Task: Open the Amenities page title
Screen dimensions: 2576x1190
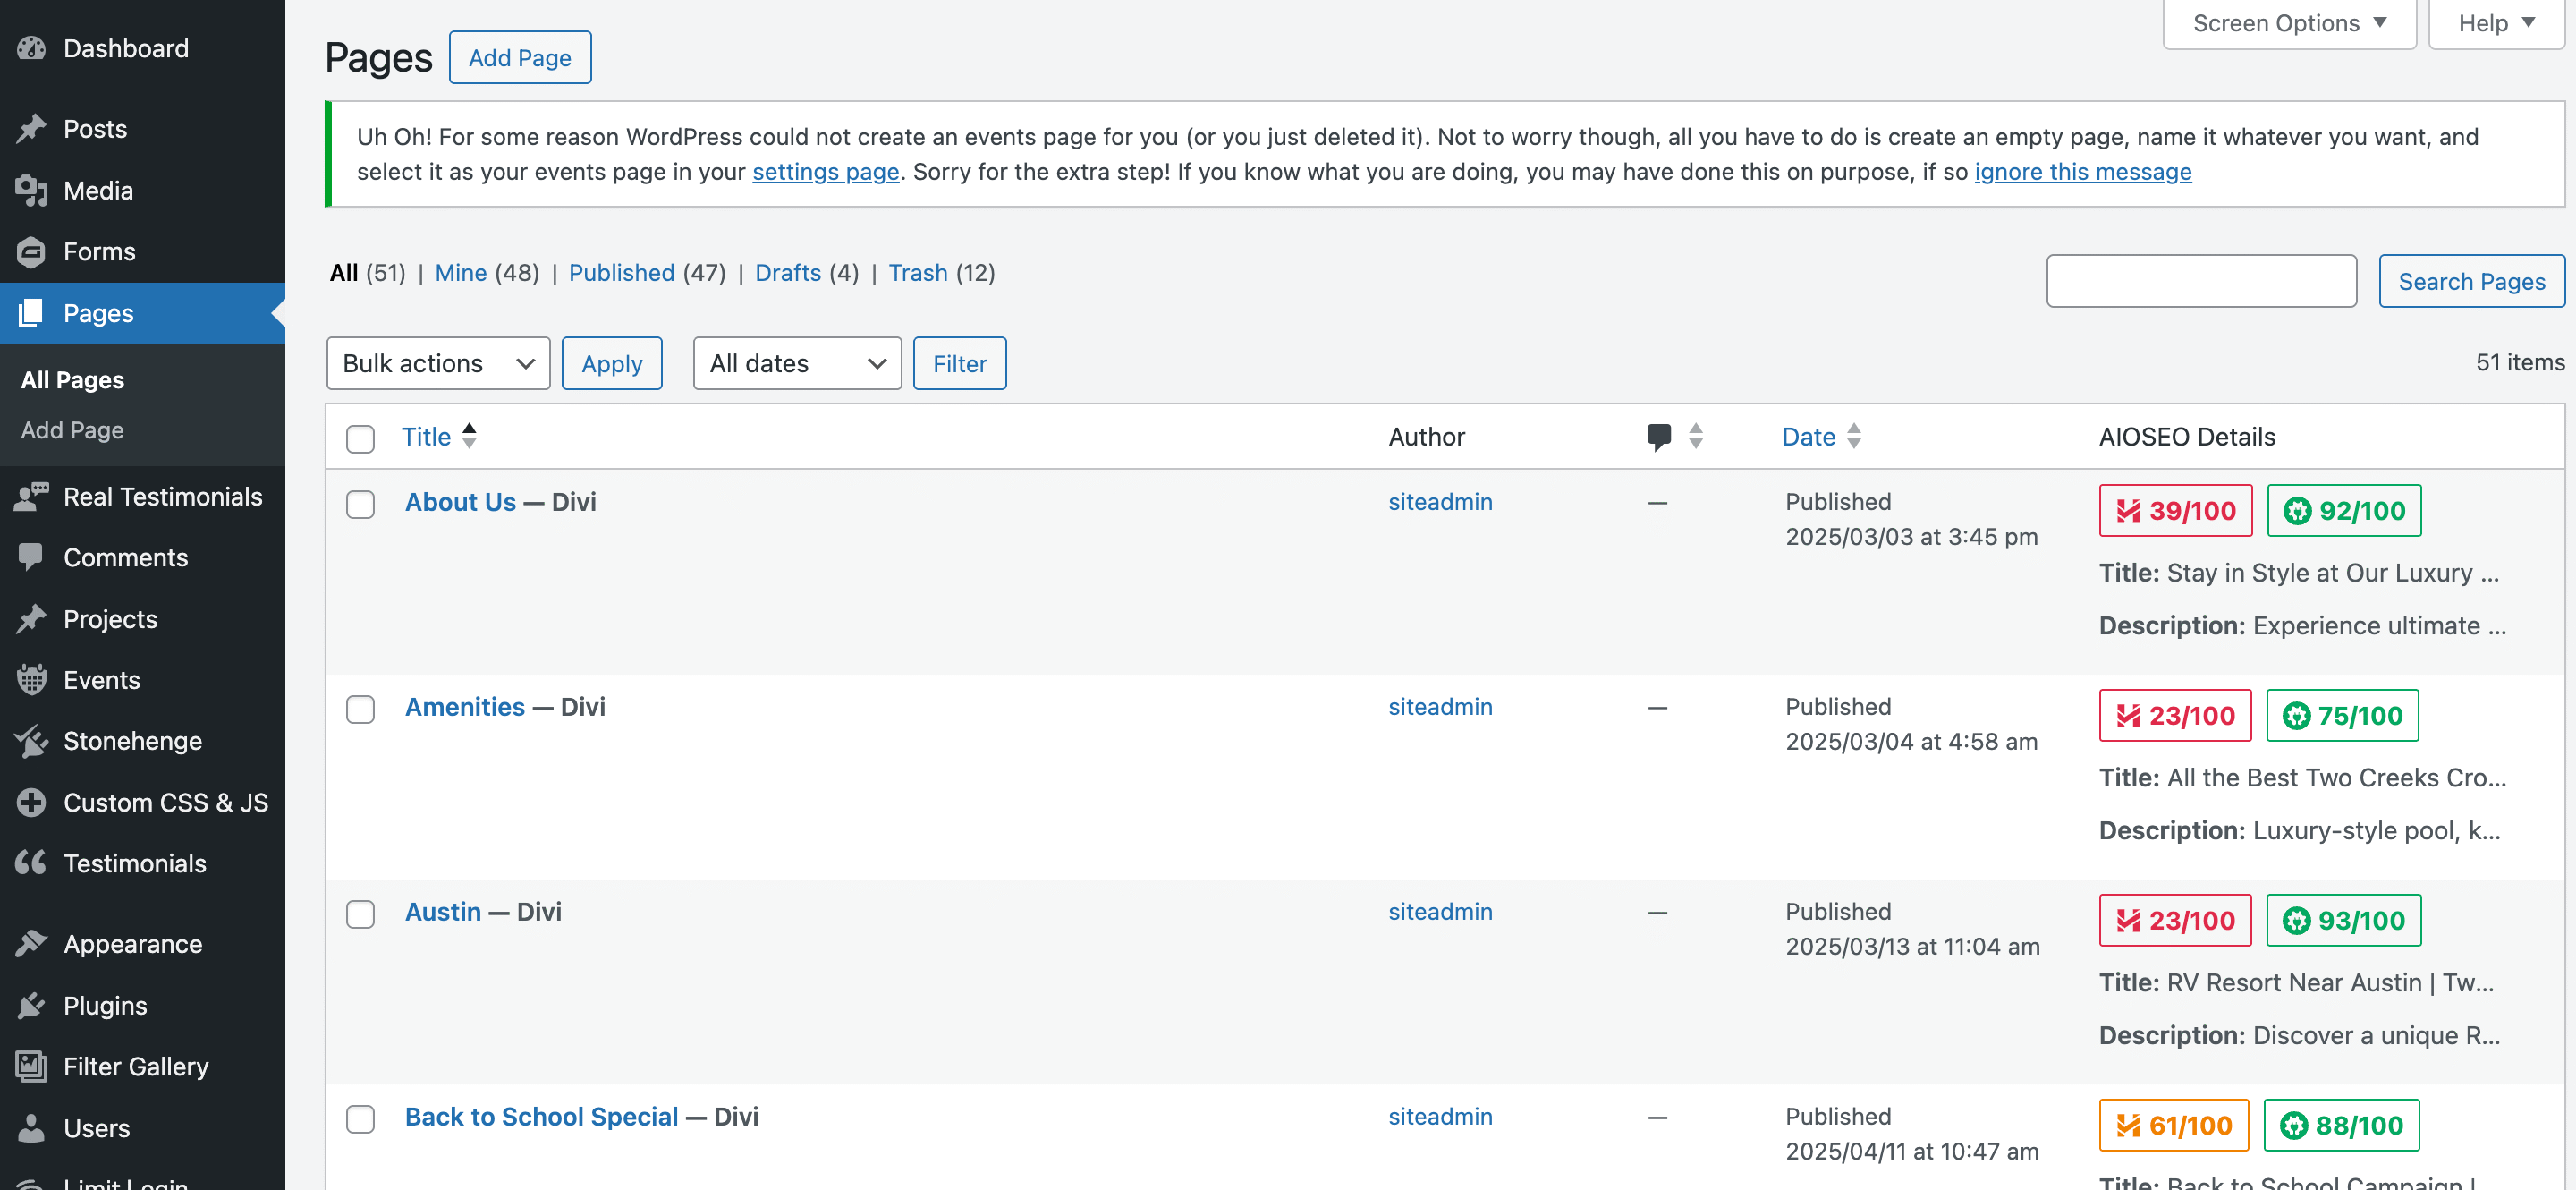Action: pos(465,707)
